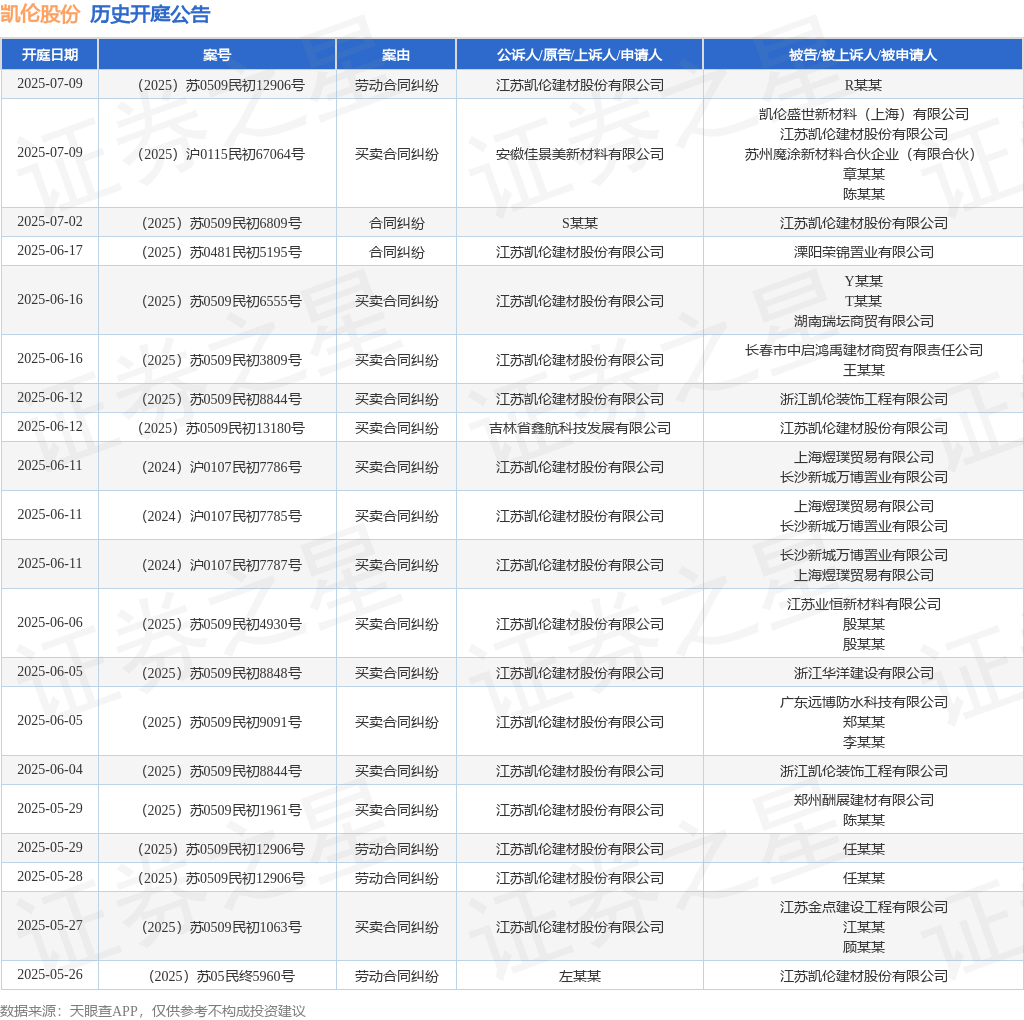Select case number (2025)苏0509民初8848号
The width and height of the screenshot is (1024, 1020).
tap(221, 673)
